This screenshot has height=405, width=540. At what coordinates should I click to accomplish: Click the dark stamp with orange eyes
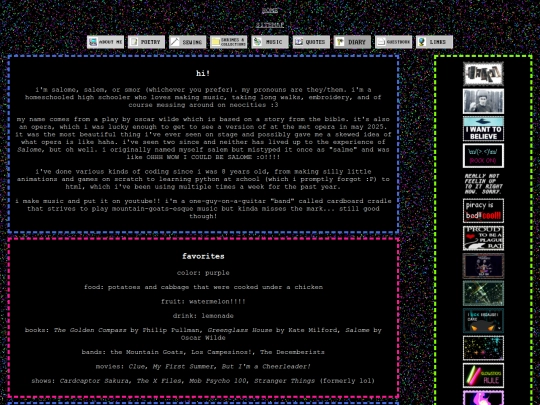click(483, 321)
